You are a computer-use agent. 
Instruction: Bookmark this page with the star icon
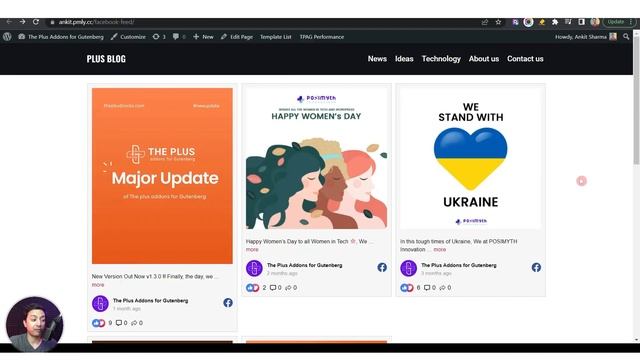(498, 22)
